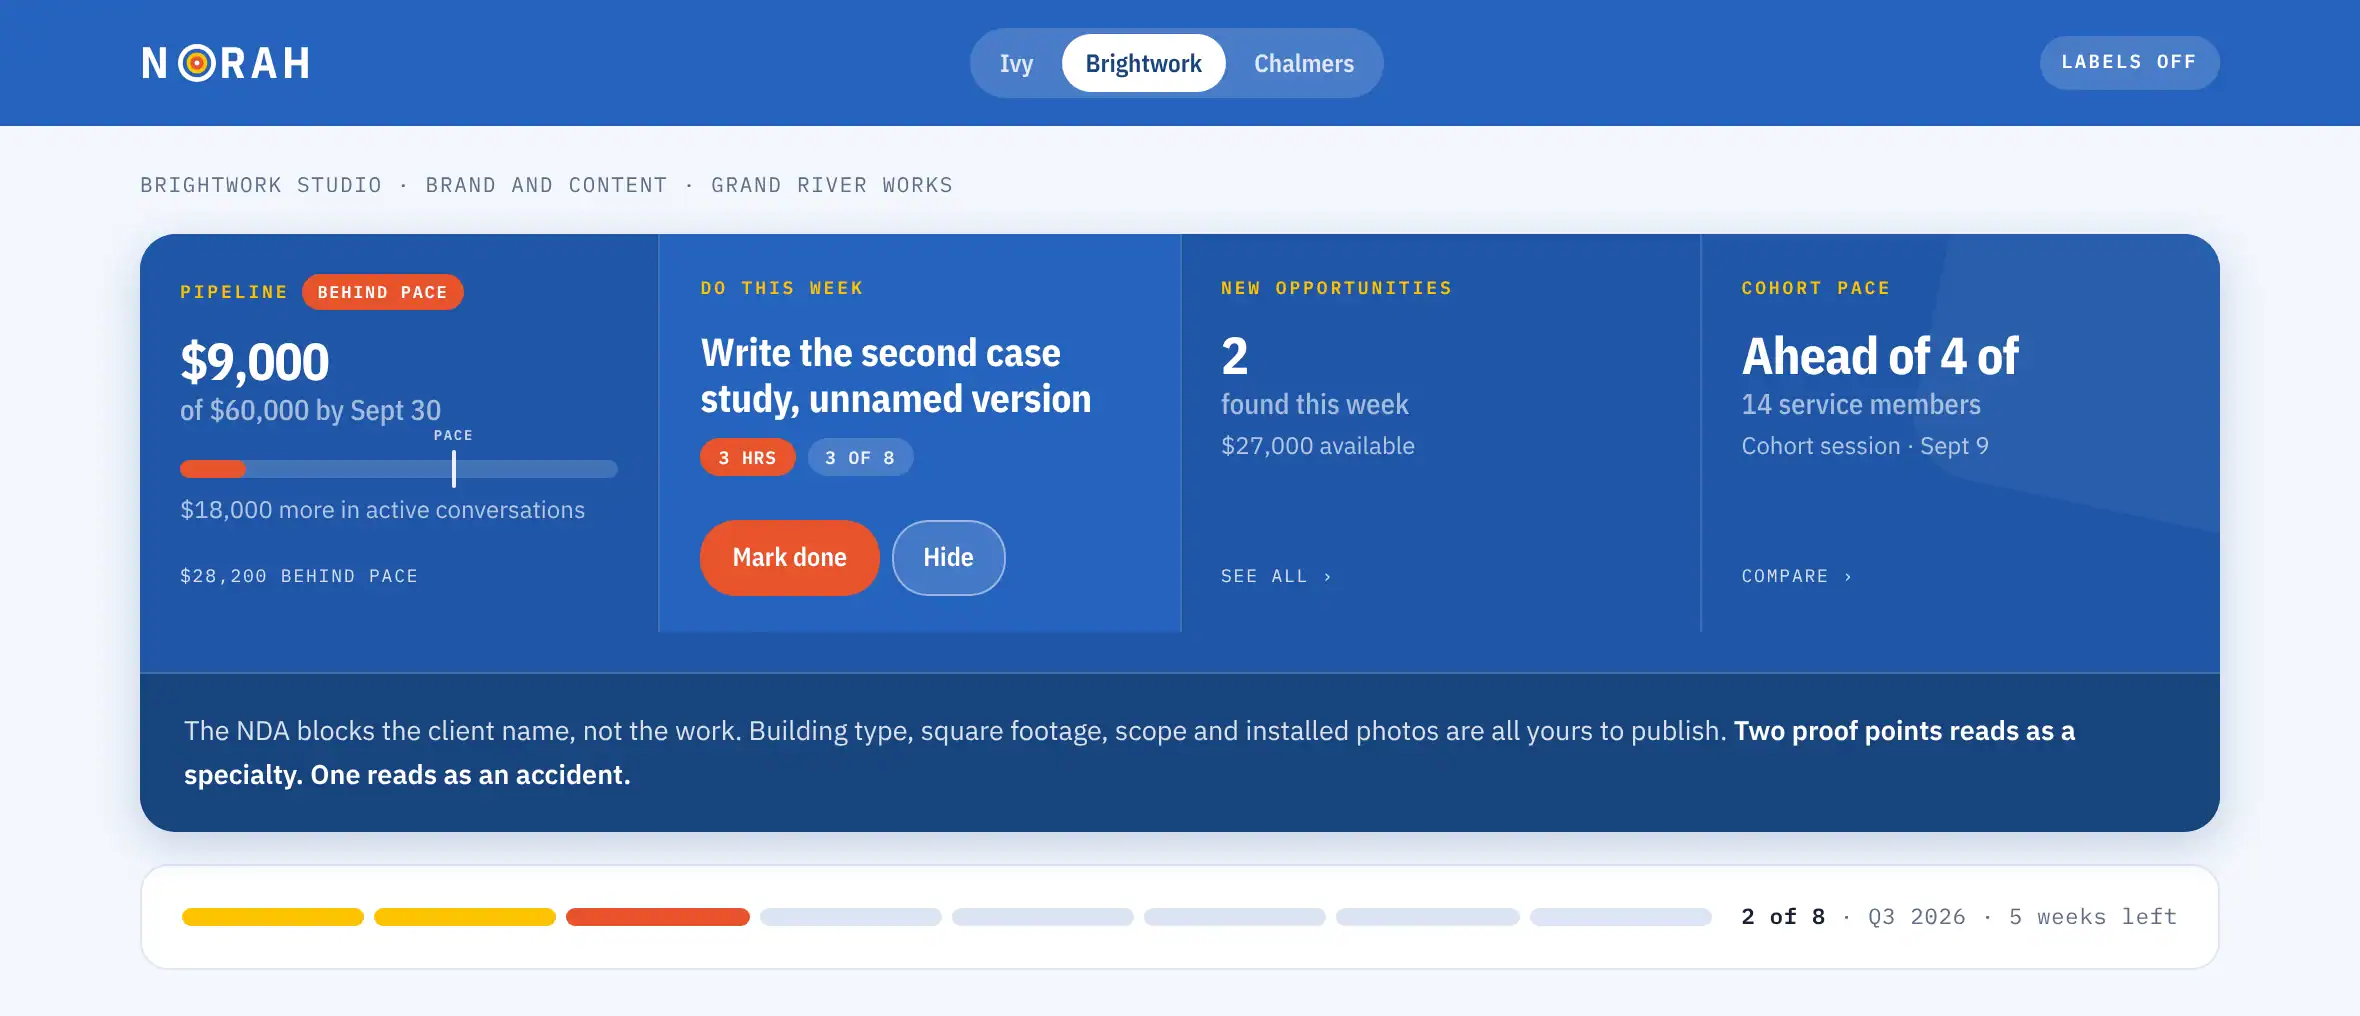This screenshot has width=2360, height=1016.
Task: Click the $9,000 pipeline amount
Action: [x=254, y=361]
